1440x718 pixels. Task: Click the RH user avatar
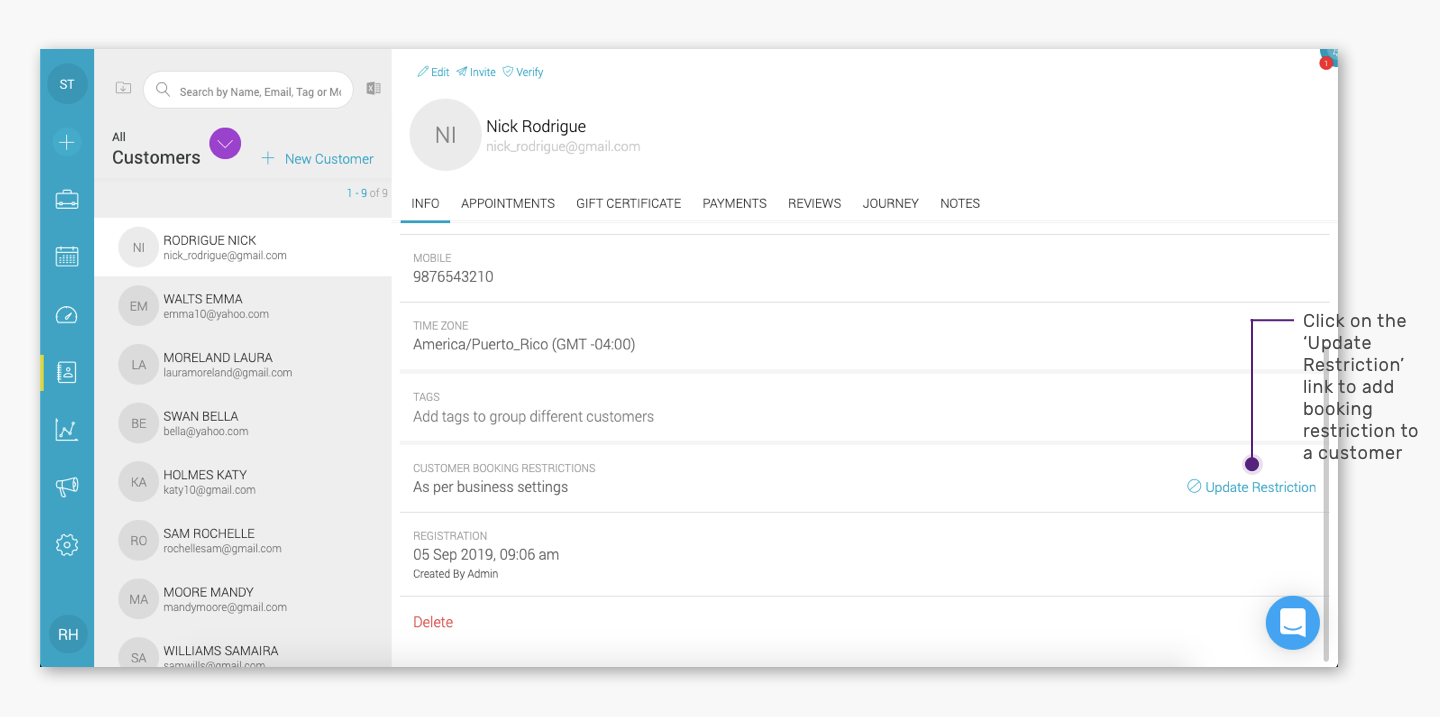point(68,634)
